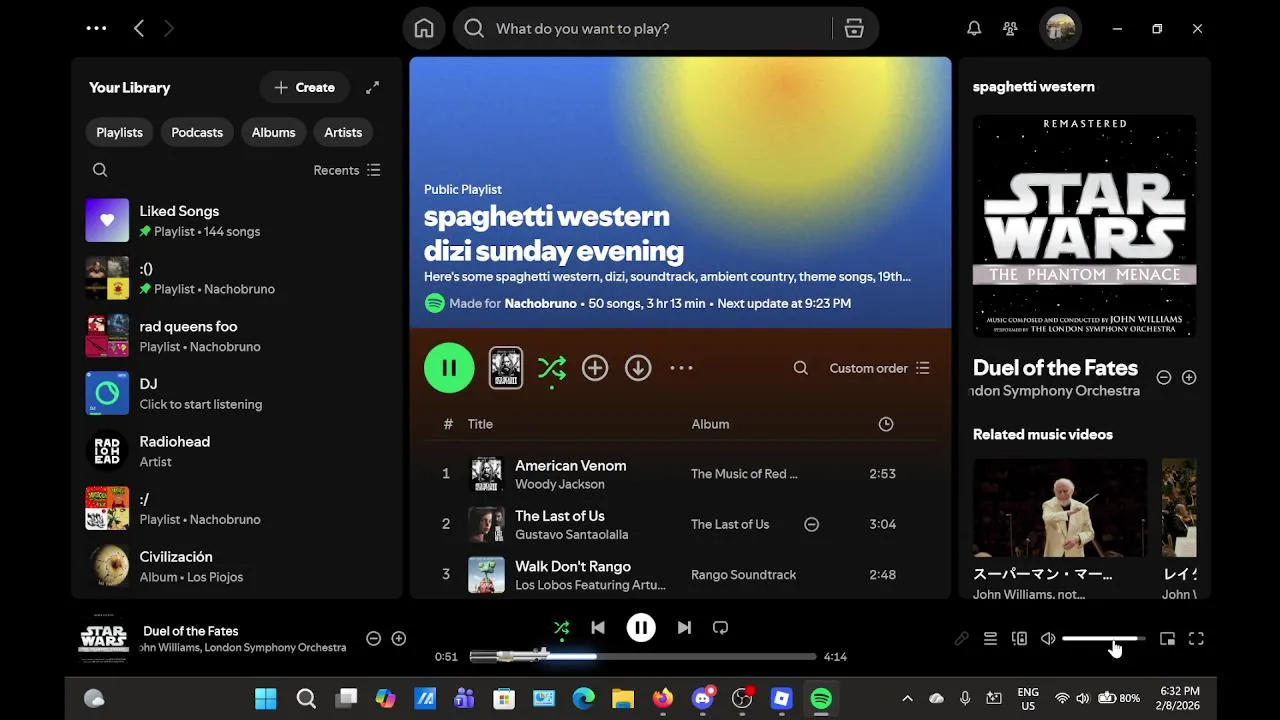Click now playing title Duel of the Fates

tap(190, 631)
